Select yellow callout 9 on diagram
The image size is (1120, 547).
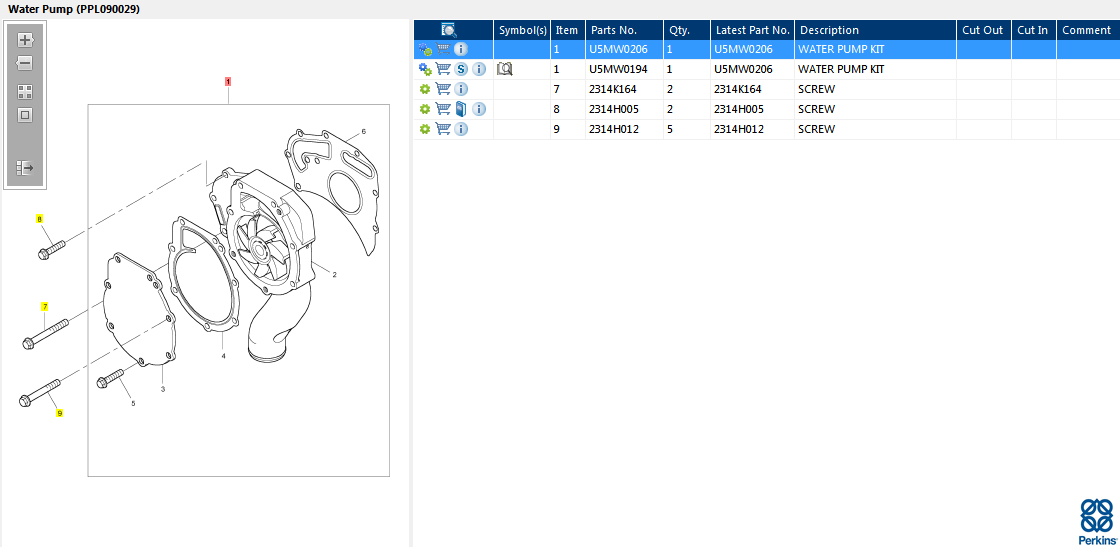(60, 413)
